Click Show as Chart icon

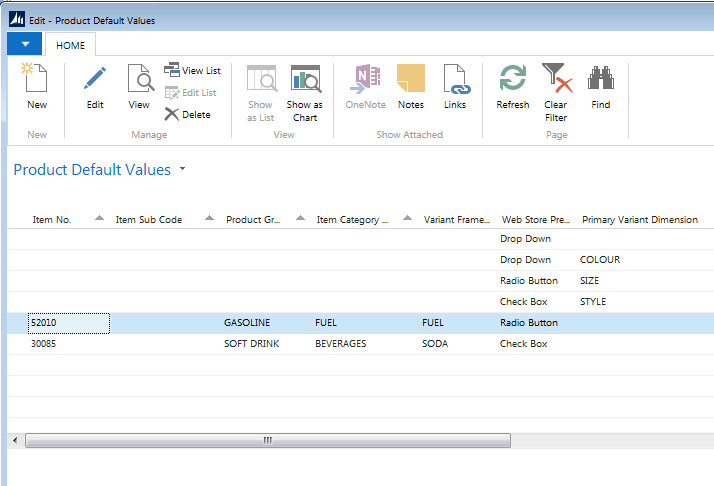click(305, 79)
